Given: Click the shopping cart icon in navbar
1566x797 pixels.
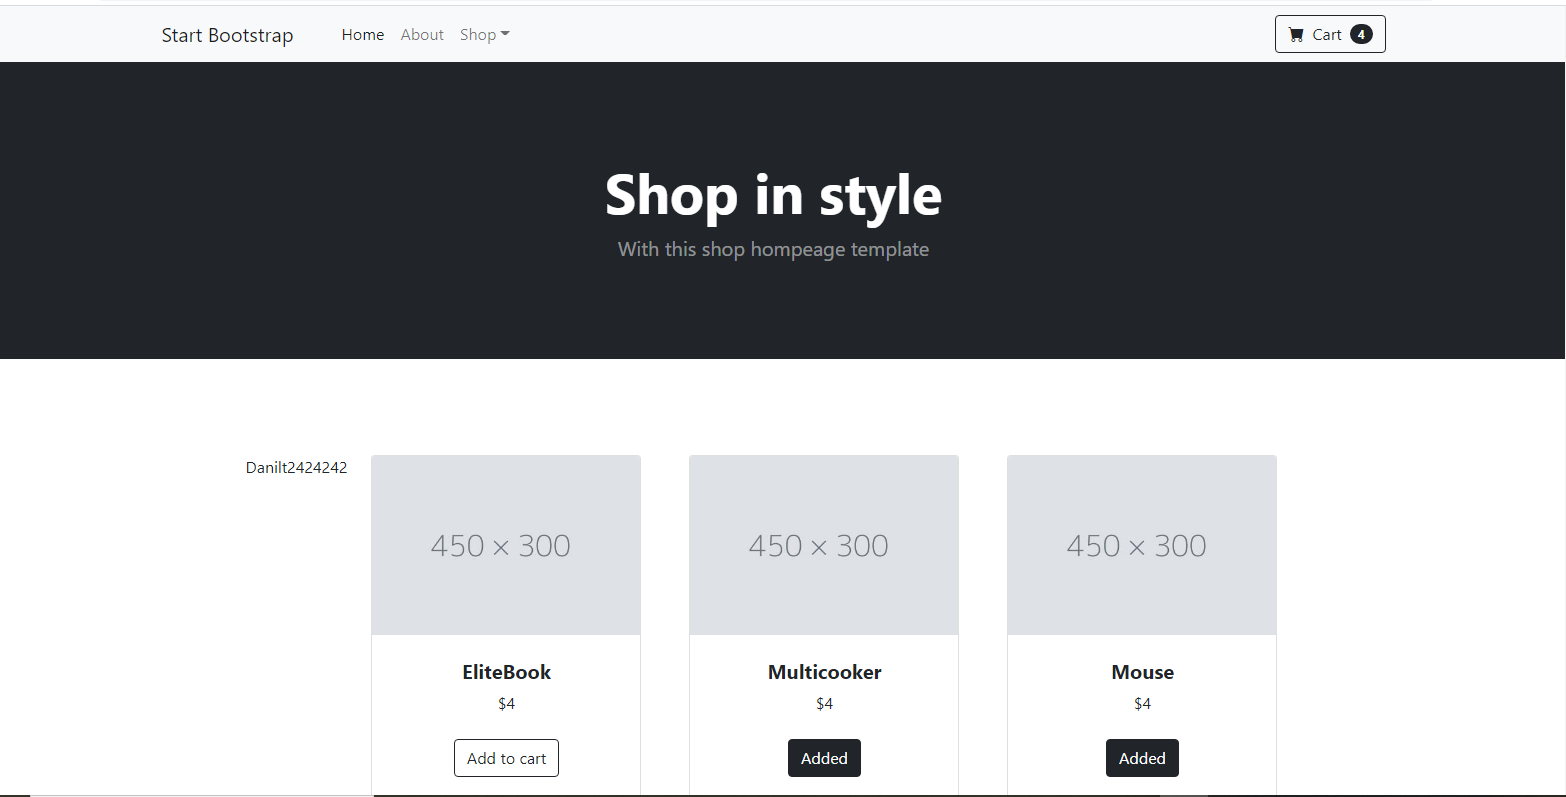Looking at the screenshot, I should pyautogui.click(x=1296, y=33).
